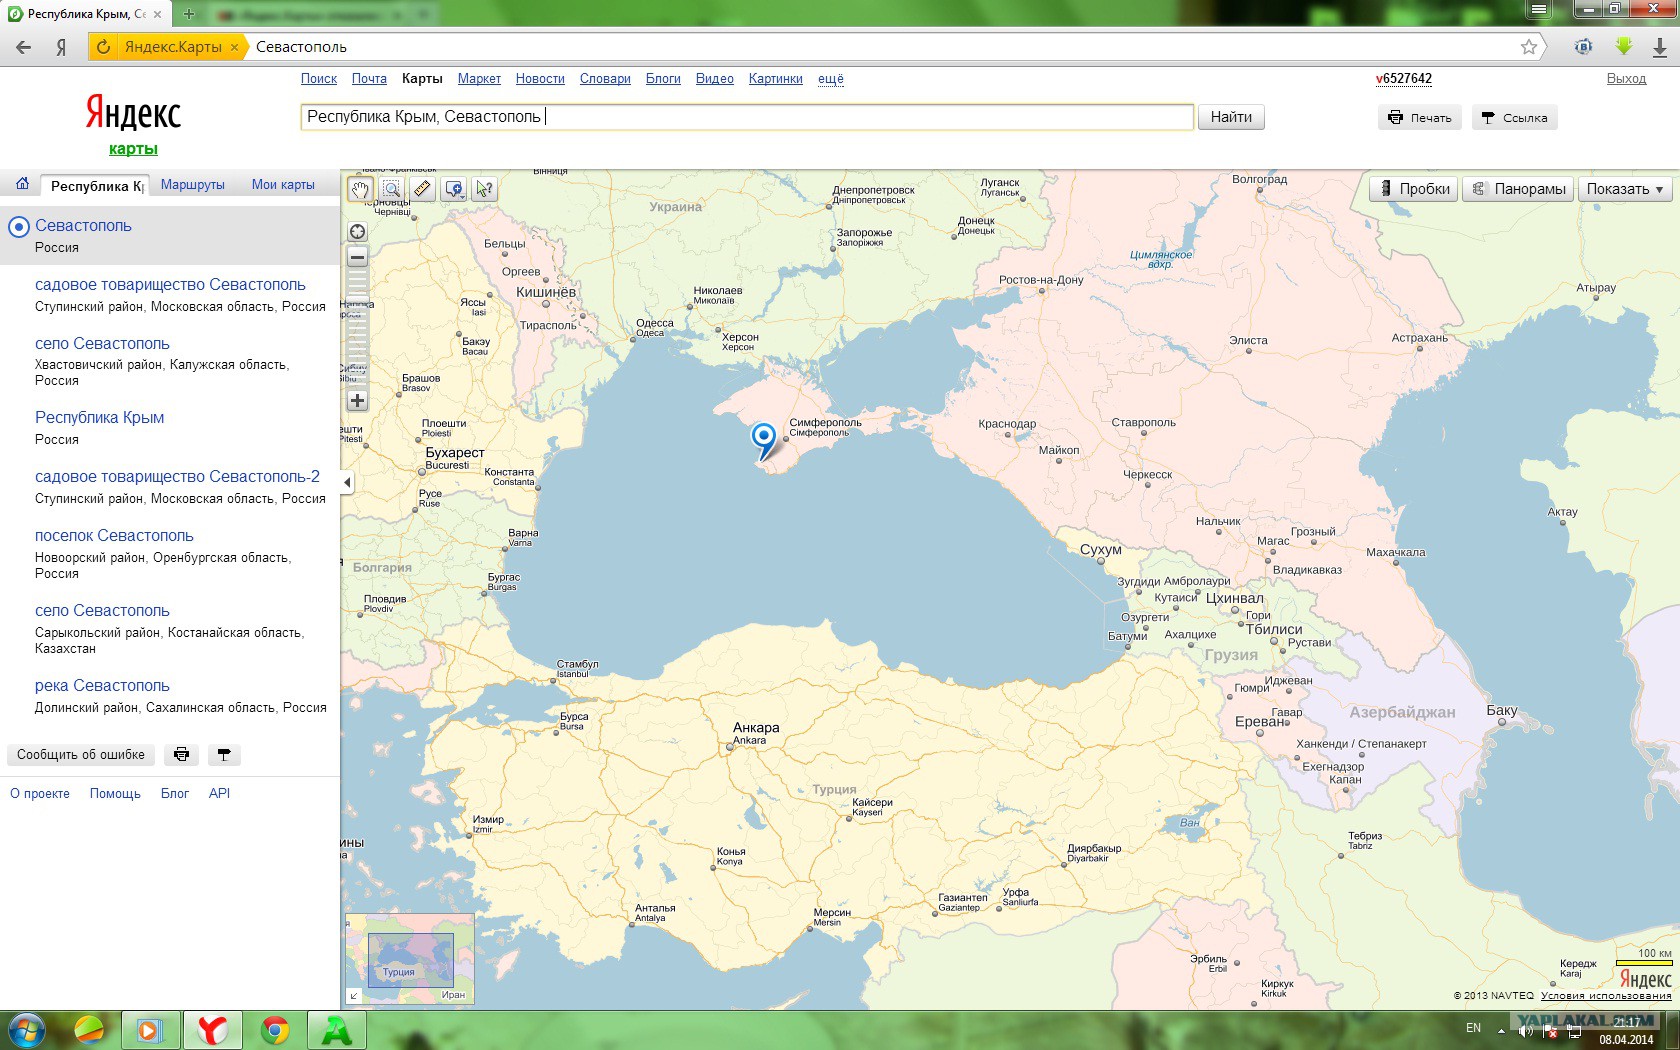
Task: Click the Печать print button
Action: (x=1420, y=118)
